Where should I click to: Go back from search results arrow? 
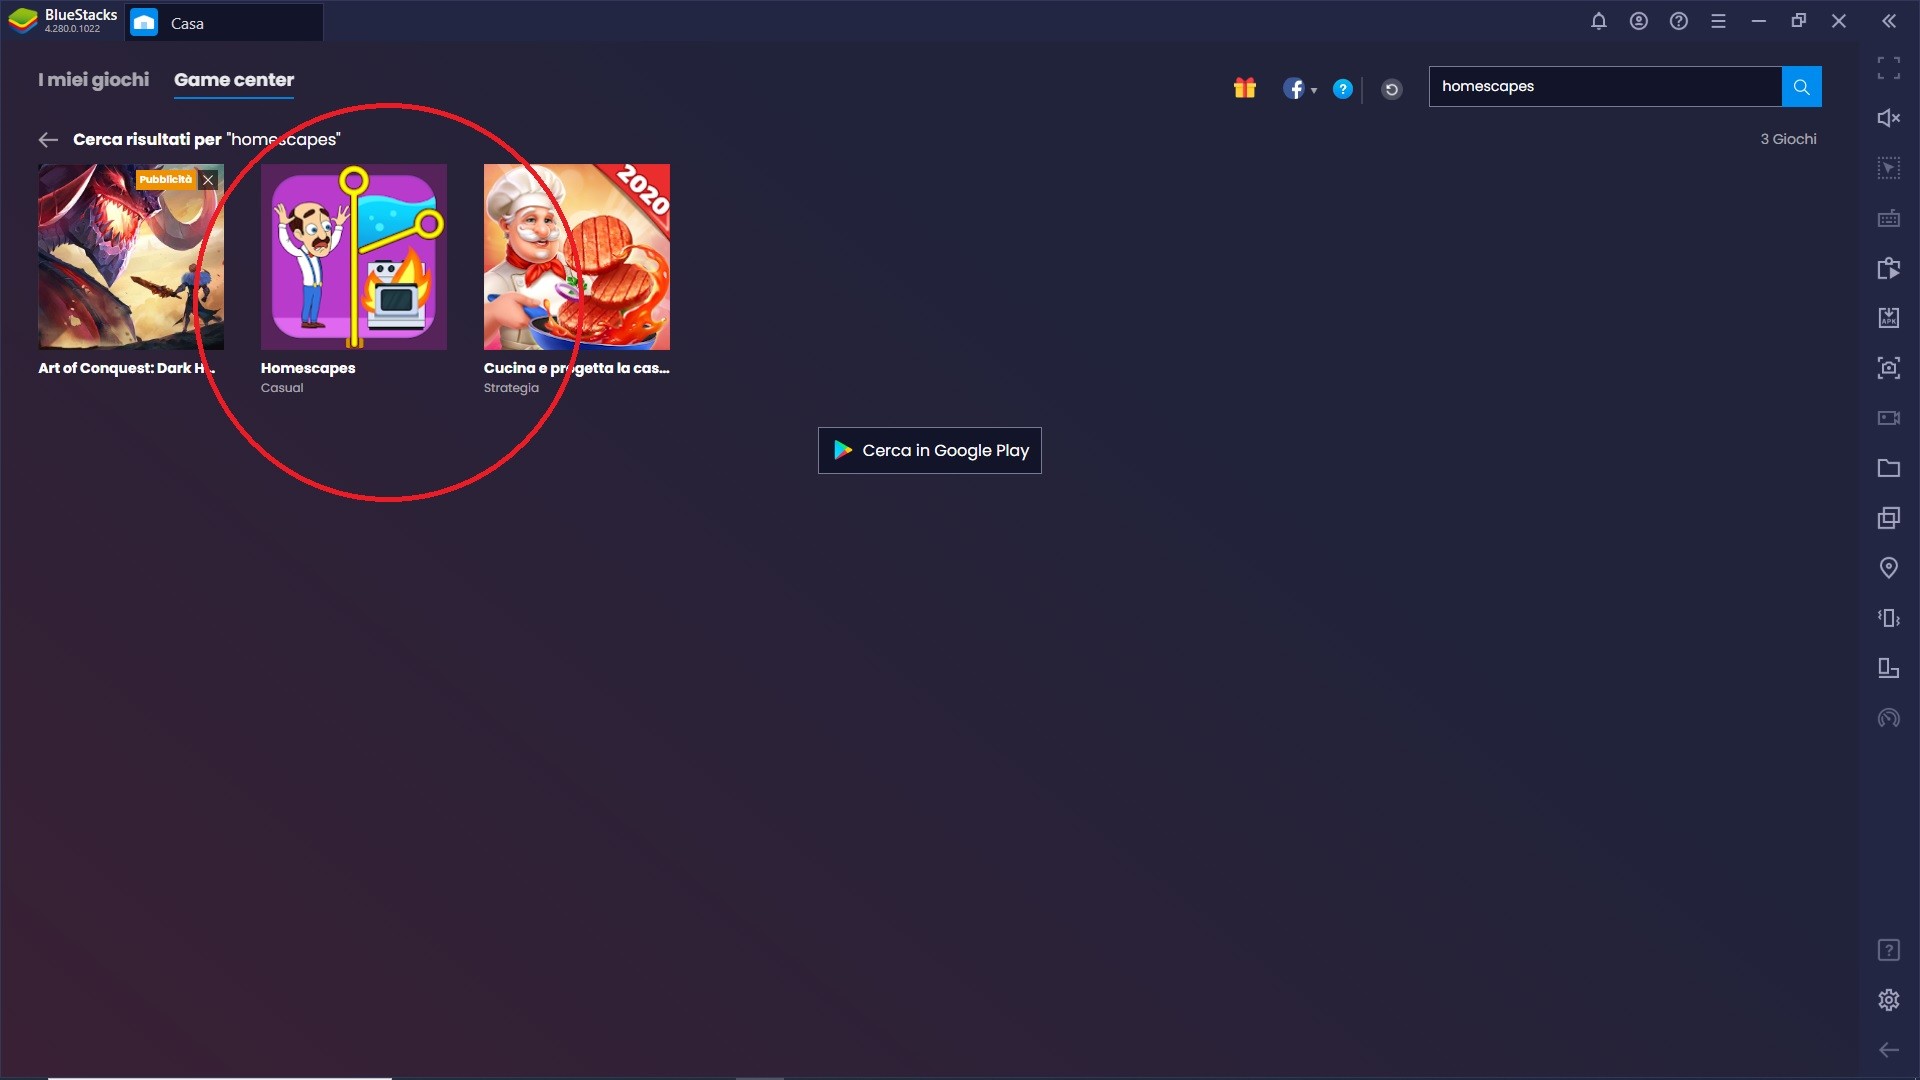pyautogui.click(x=47, y=139)
